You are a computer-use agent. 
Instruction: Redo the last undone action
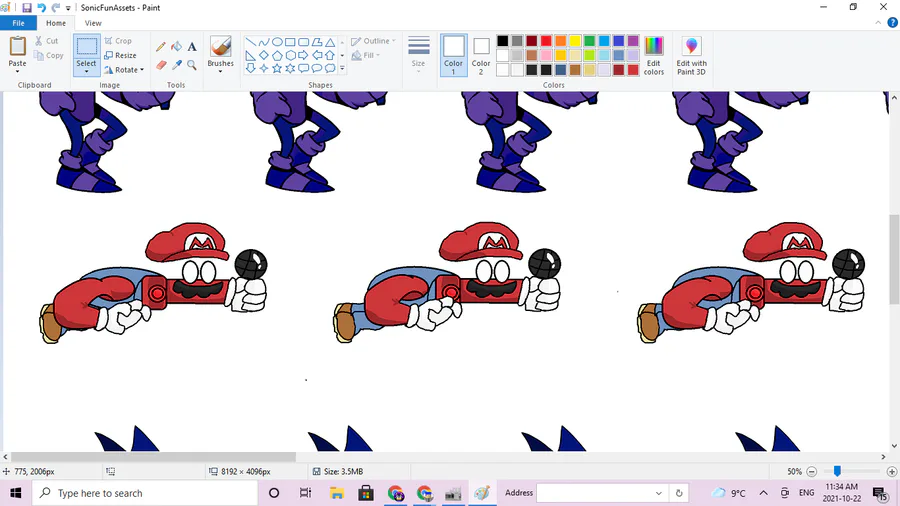coord(56,8)
